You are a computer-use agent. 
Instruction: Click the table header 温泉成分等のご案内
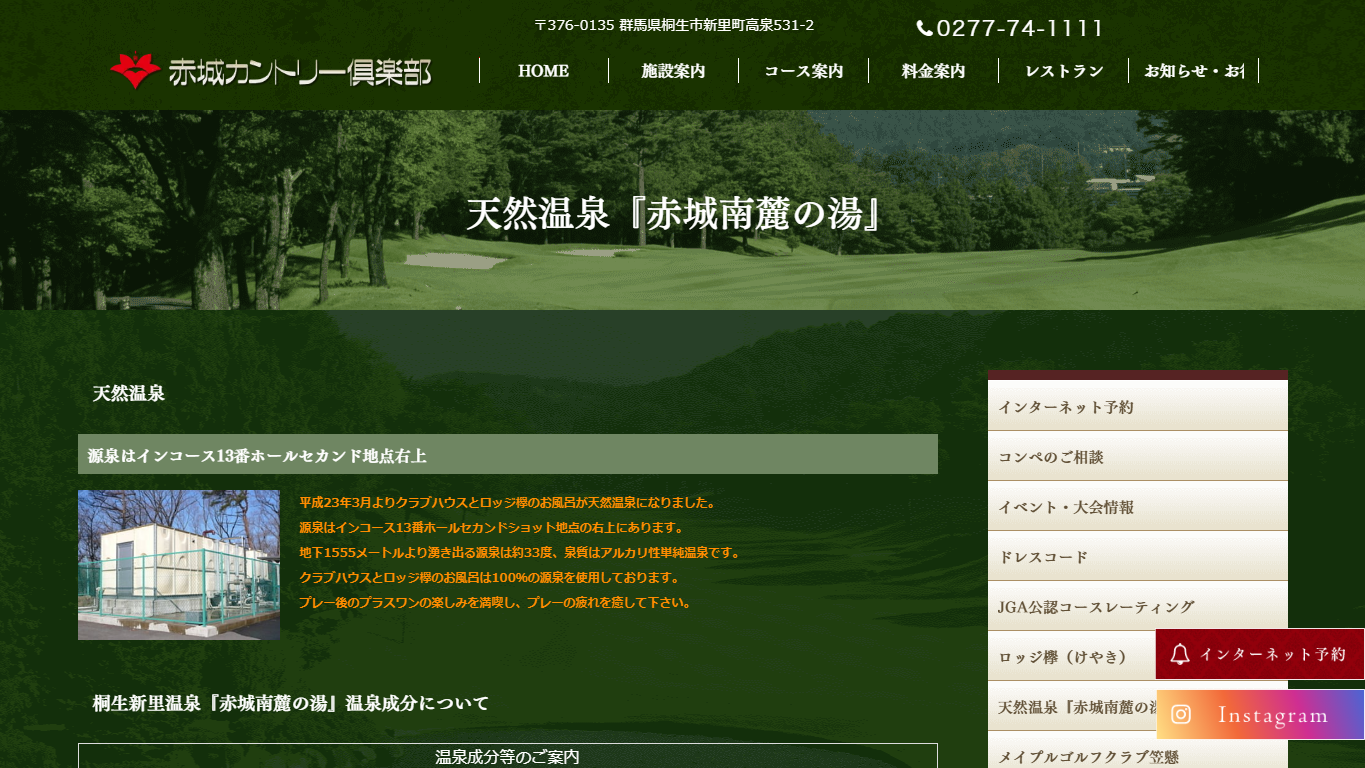[x=508, y=756]
